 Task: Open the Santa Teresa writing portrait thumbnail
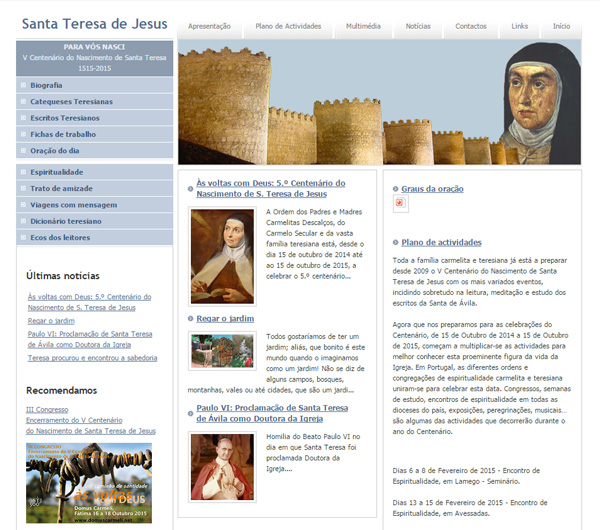[222, 256]
